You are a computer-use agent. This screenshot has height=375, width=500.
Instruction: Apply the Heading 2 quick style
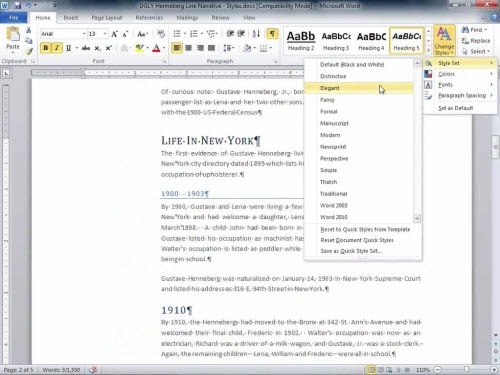click(x=301, y=41)
